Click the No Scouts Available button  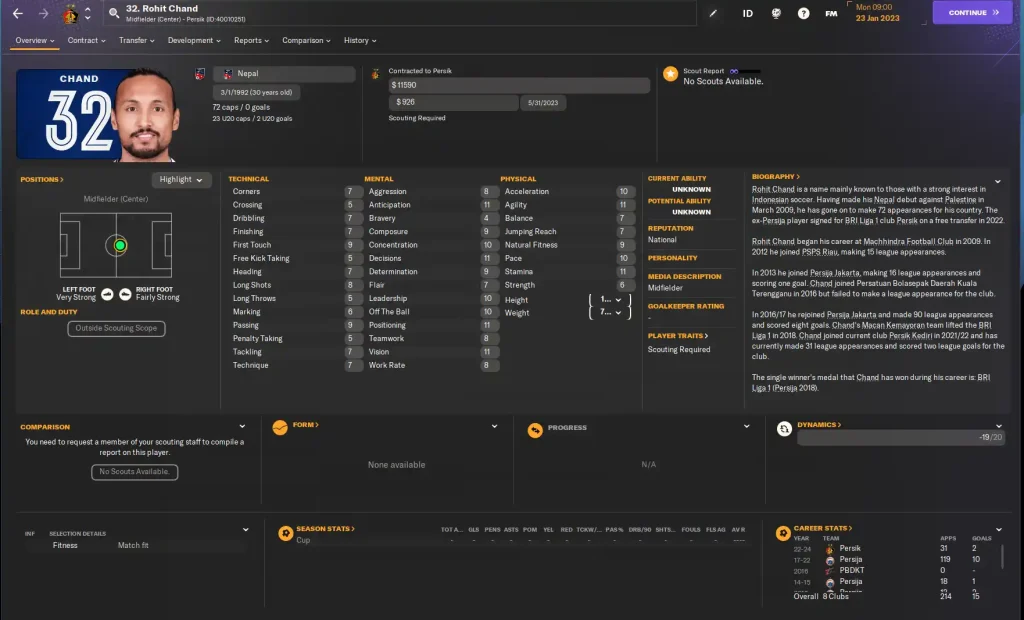tap(135, 472)
